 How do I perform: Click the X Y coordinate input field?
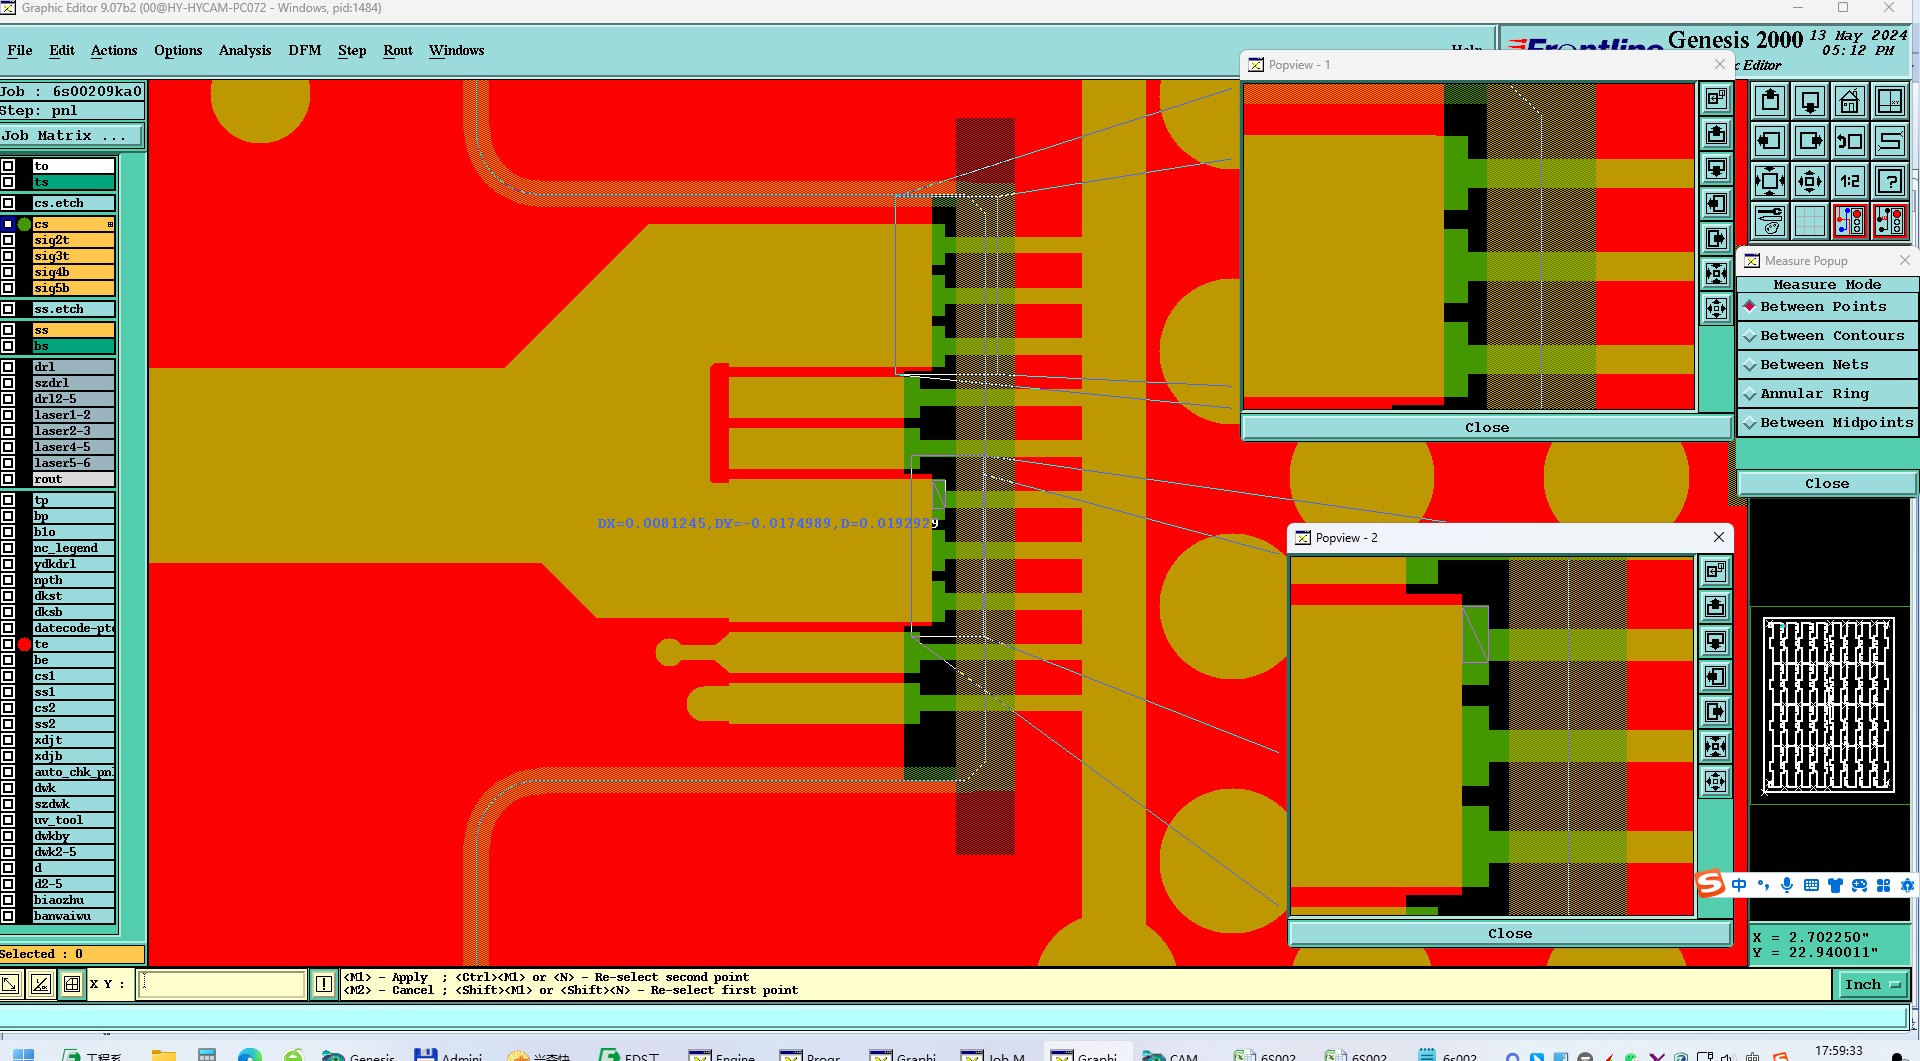coord(221,984)
